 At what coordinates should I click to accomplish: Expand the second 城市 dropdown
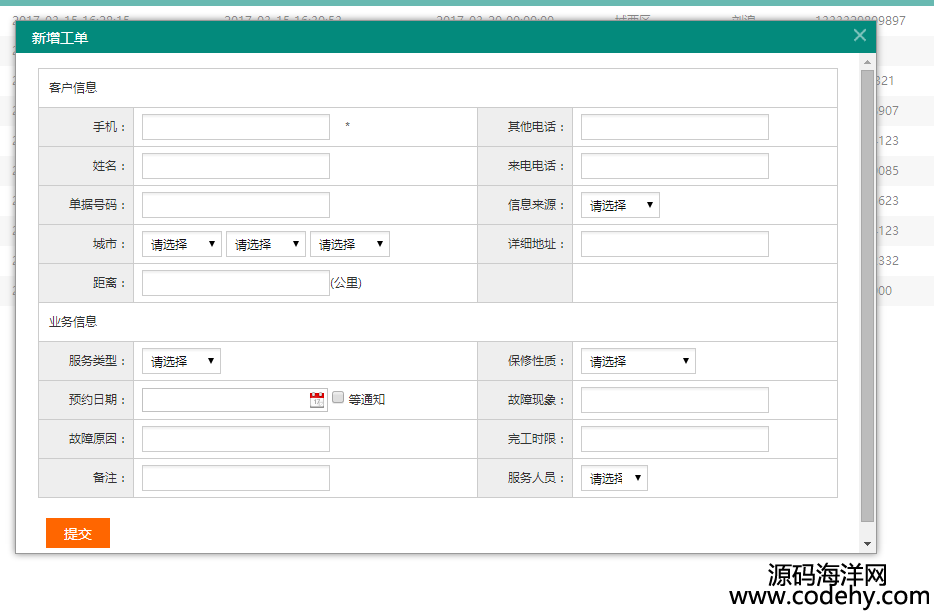[x=266, y=244]
